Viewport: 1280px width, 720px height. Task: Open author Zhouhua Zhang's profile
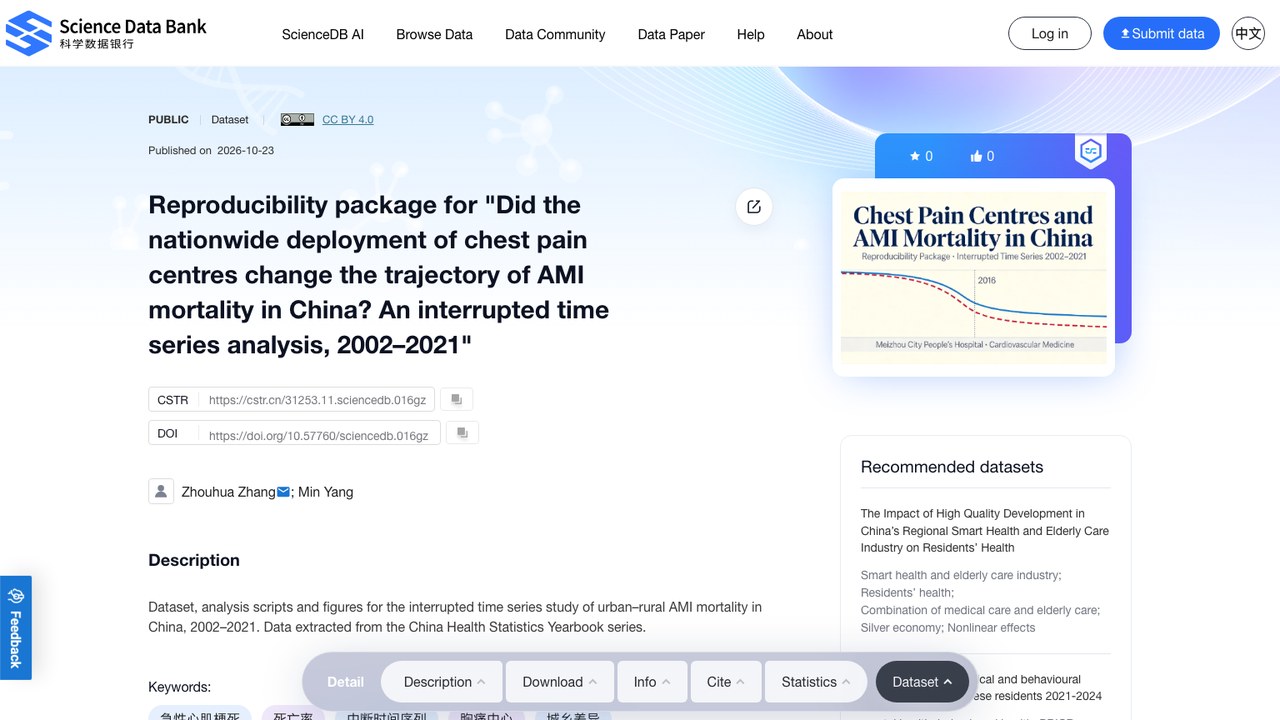tap(228, 492)
